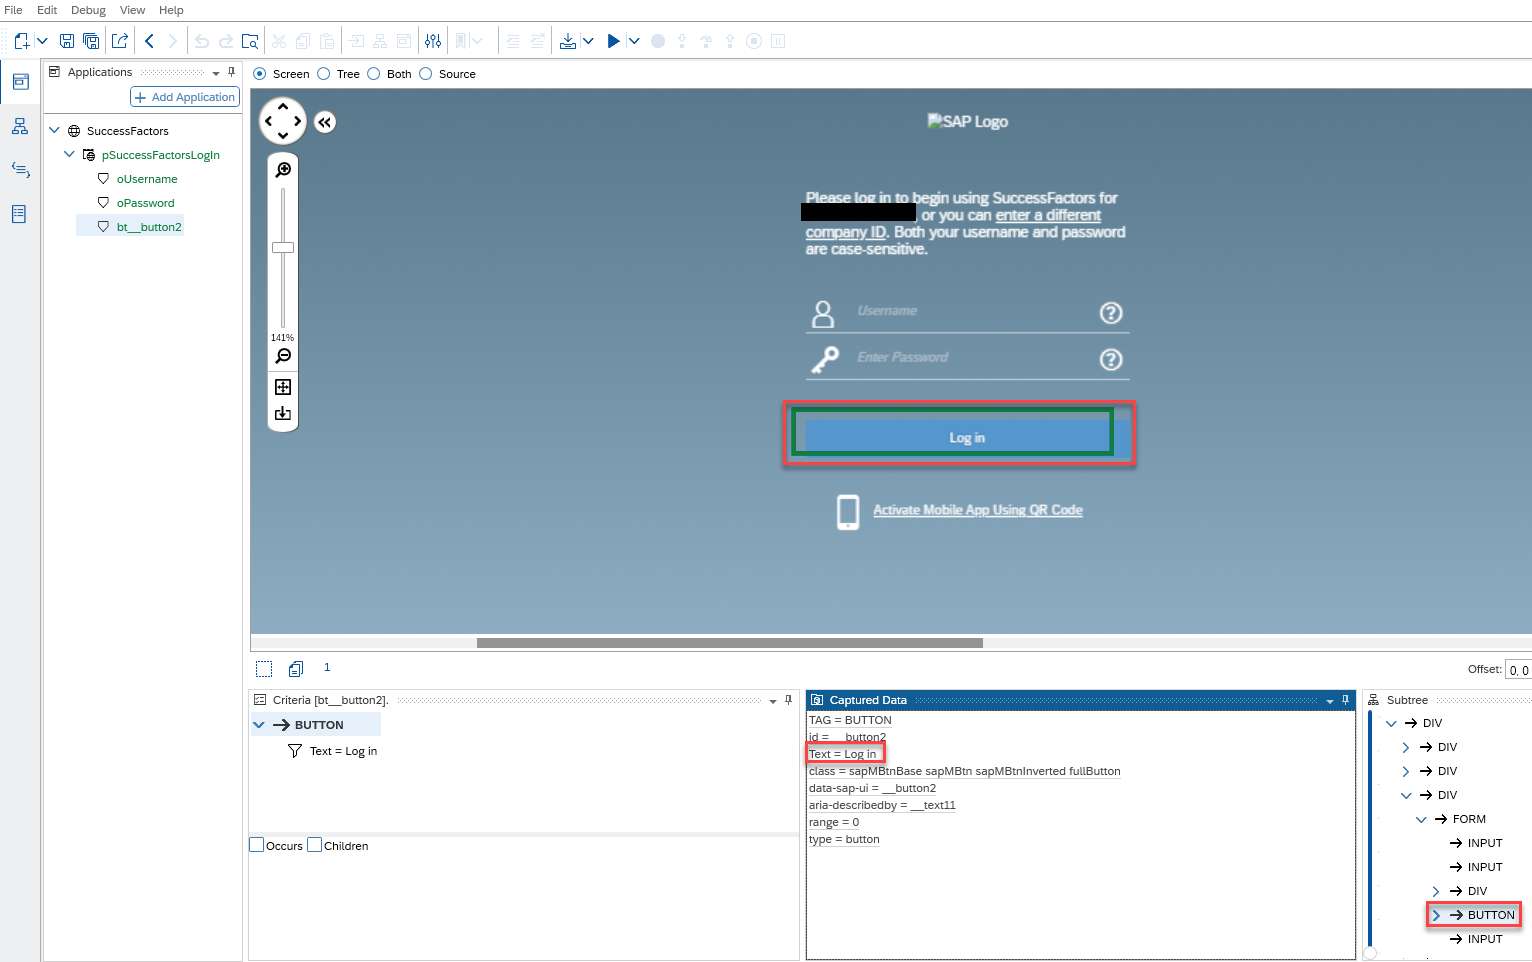
Task: Open the hierarchy view in the left sidebar
Action: [20, 126]
